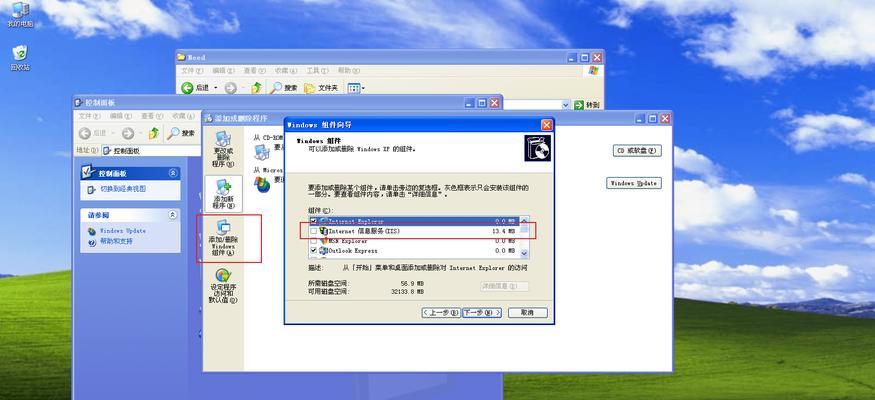The height and width of the screenshot is (400, 875).
Task: Click 后退 back arrow in 控制面板 window
Action: click(x=84, y=133)
